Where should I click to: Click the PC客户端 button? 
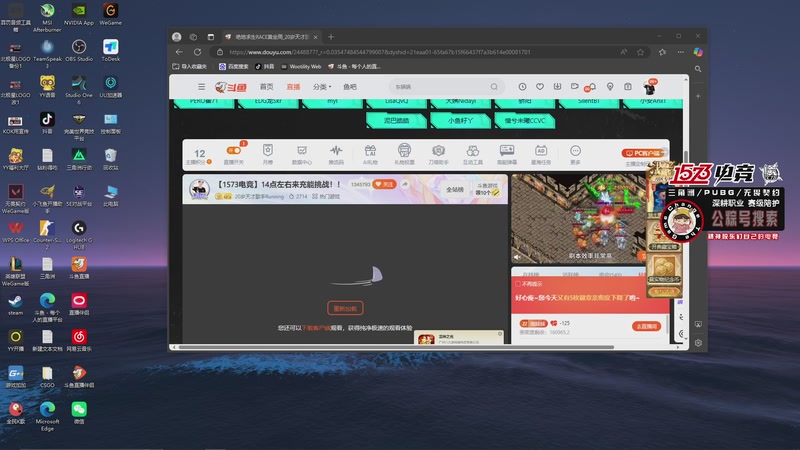pyautogui.click(x=642, y=153)
